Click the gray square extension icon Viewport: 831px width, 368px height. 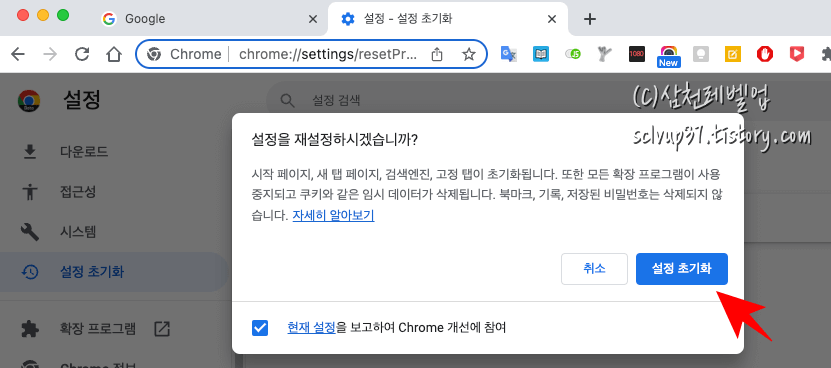click(701, 54)
